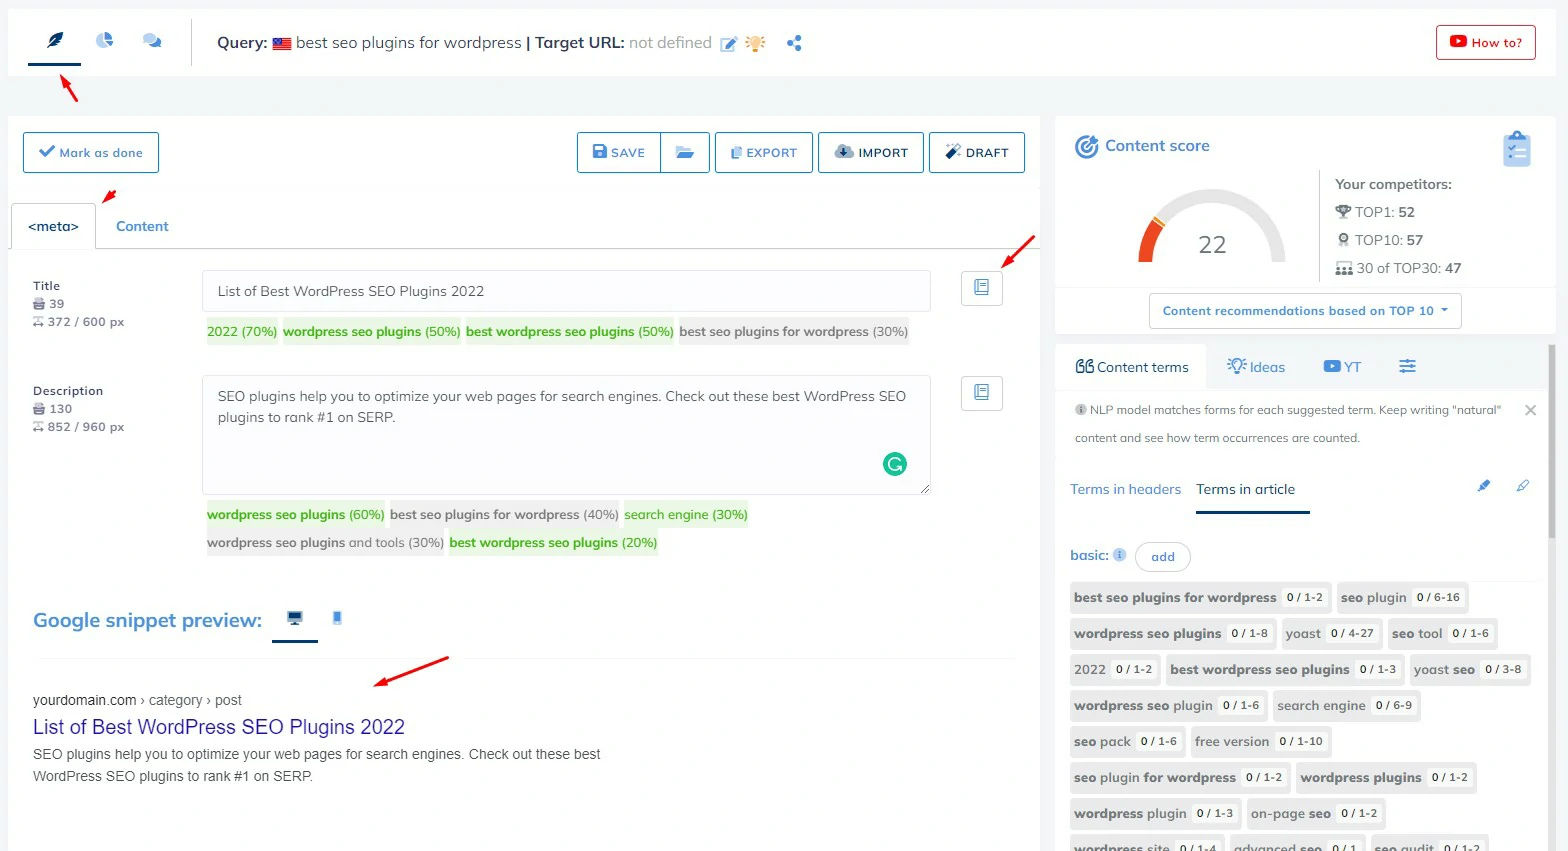Open the content editor feather tab
Viewport: 1568px width, 851px height.
pos(55,41)
